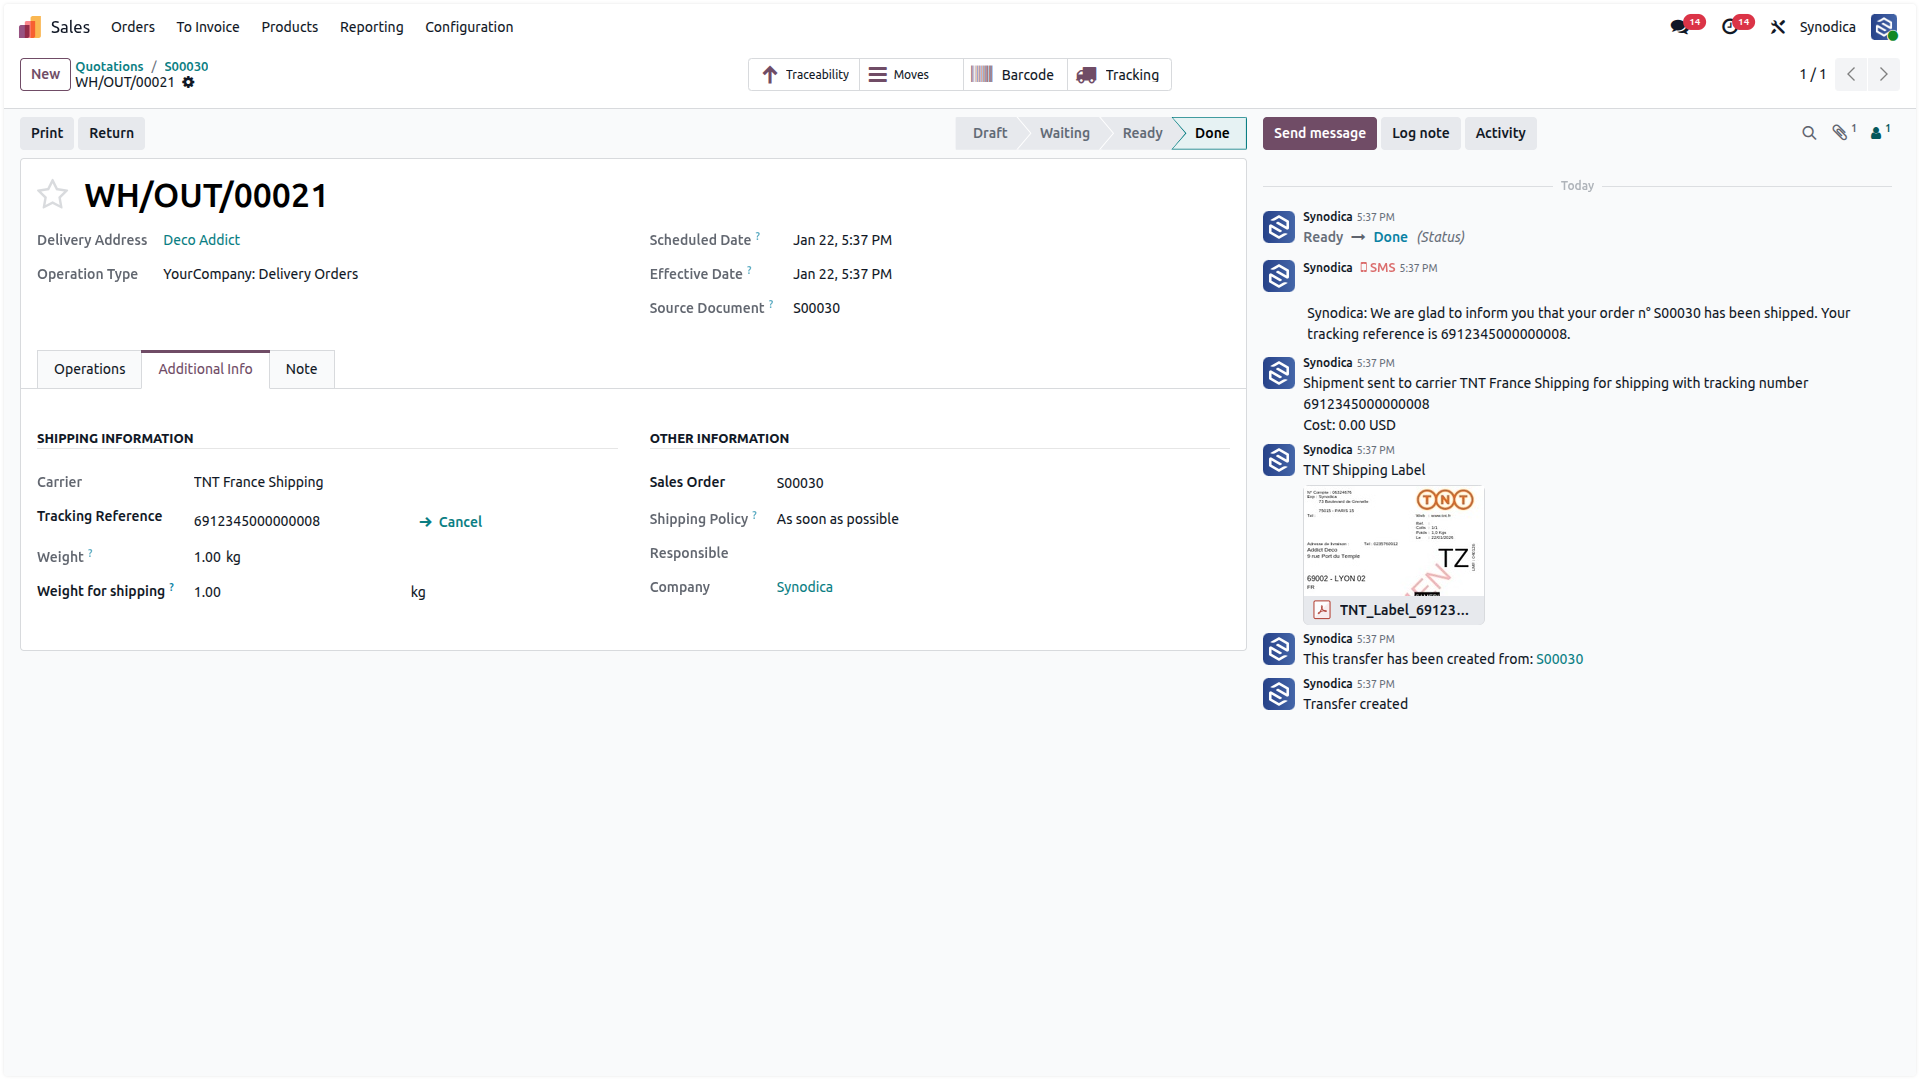The width and height of the screenshot is (1920, 1080).
Task: Open the Synodica user avatar menu
Action: [1884, 27]
